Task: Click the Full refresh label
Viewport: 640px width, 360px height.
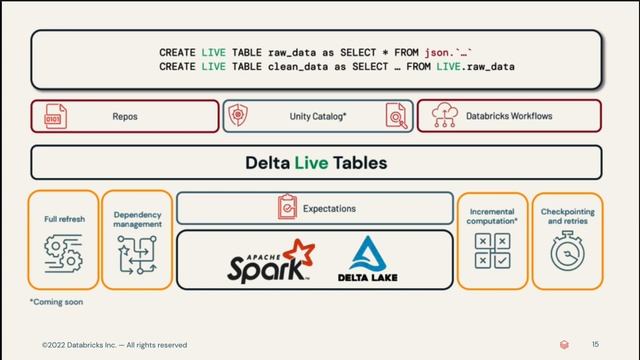Action: [x=64, y=219]
